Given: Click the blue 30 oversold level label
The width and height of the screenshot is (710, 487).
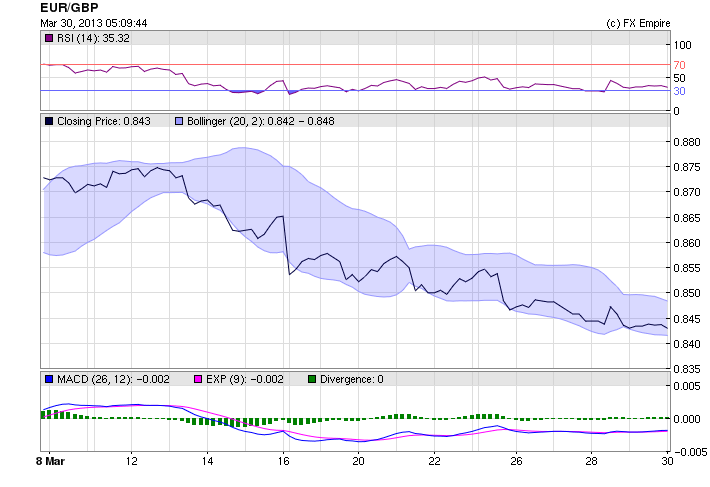Looking at the screenshot, I should 678,91.
